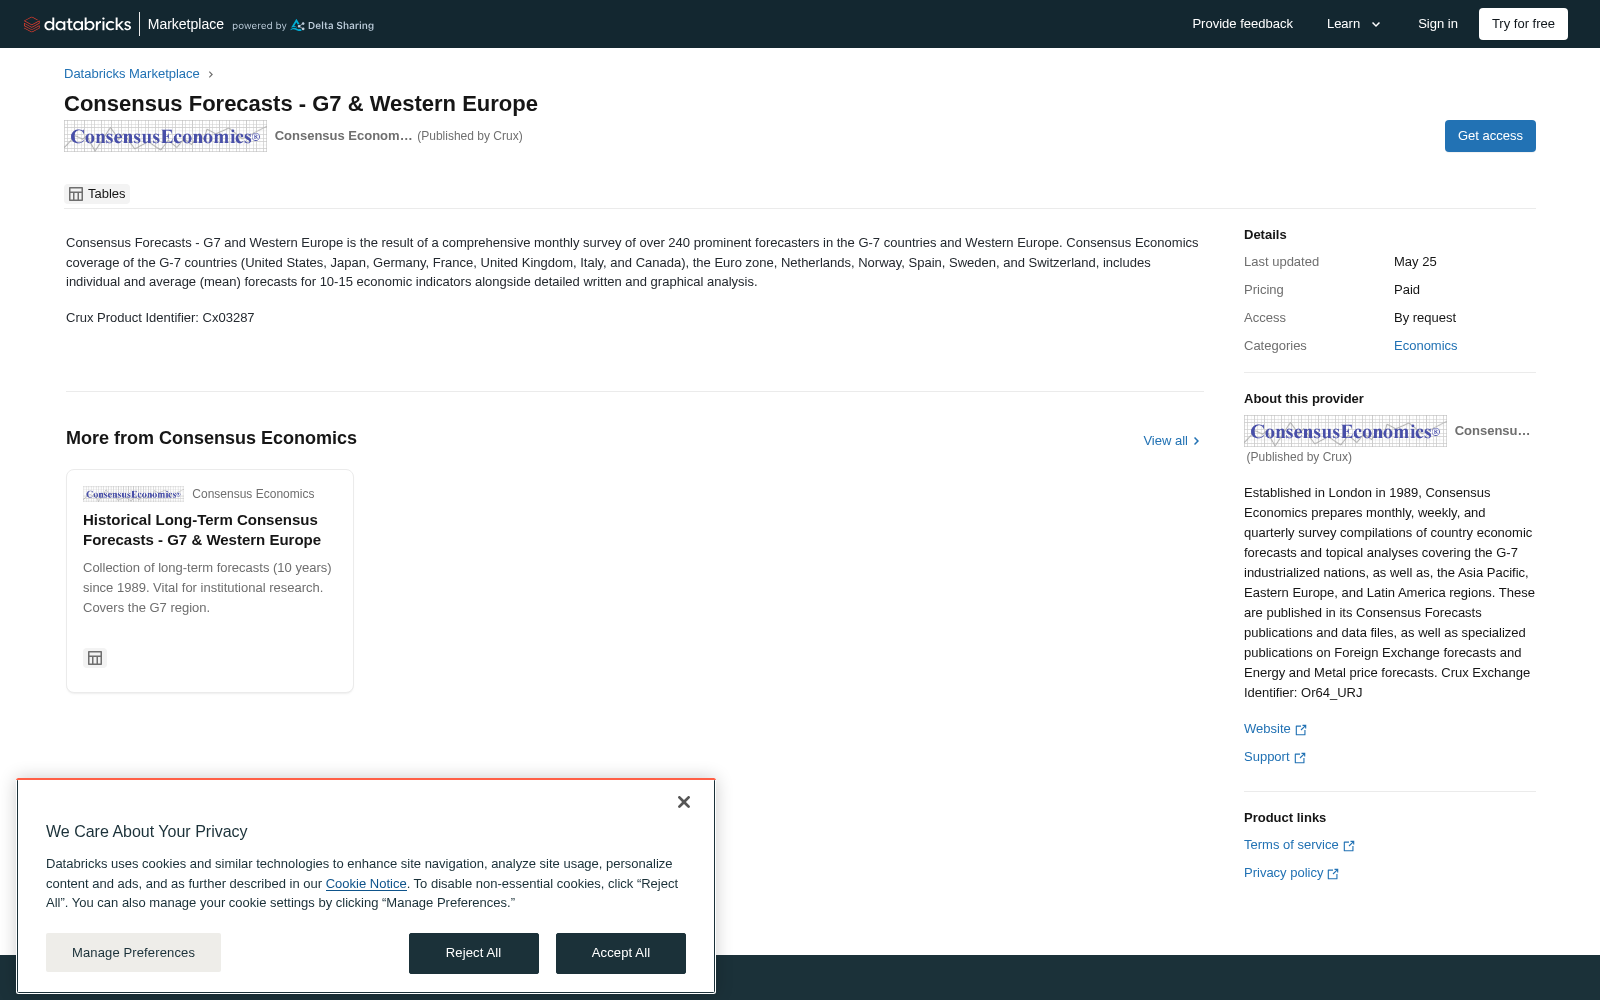Click Reject All cookies button
1600x1000 pixels.
(474, 953)
